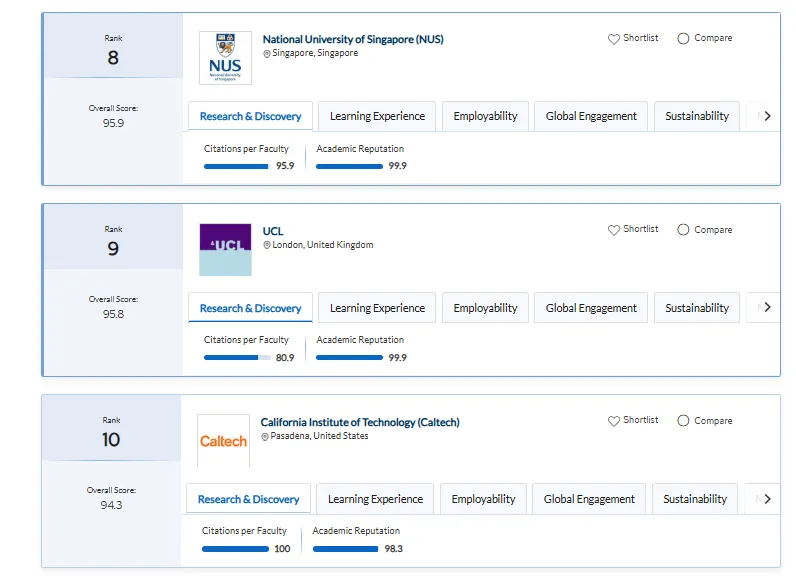796x582 pixels.
Task: Open the Global Engagement tab for UCL
Action: click(591, 308)
